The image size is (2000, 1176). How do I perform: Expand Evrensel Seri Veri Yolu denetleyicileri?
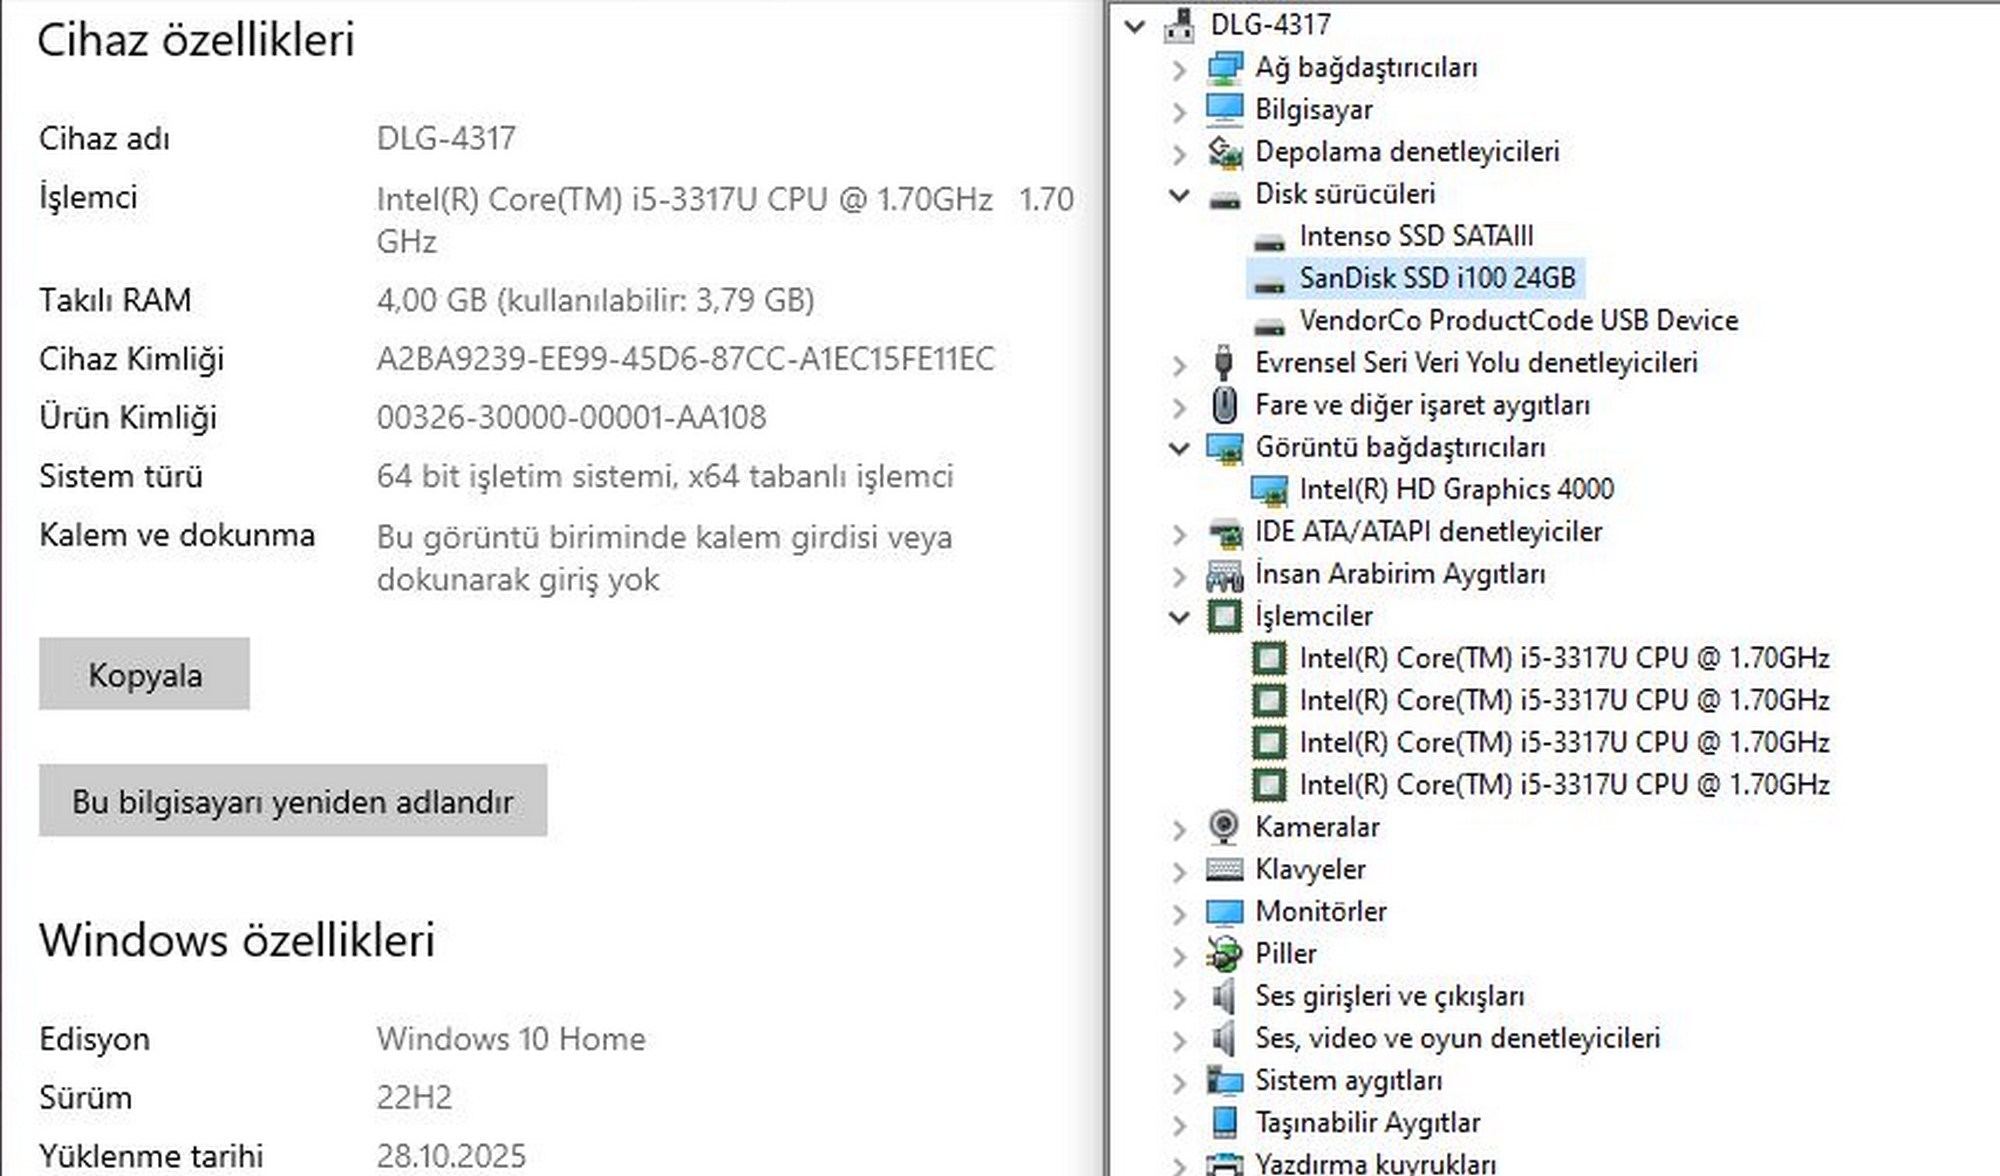click(x=1179, y=364)
